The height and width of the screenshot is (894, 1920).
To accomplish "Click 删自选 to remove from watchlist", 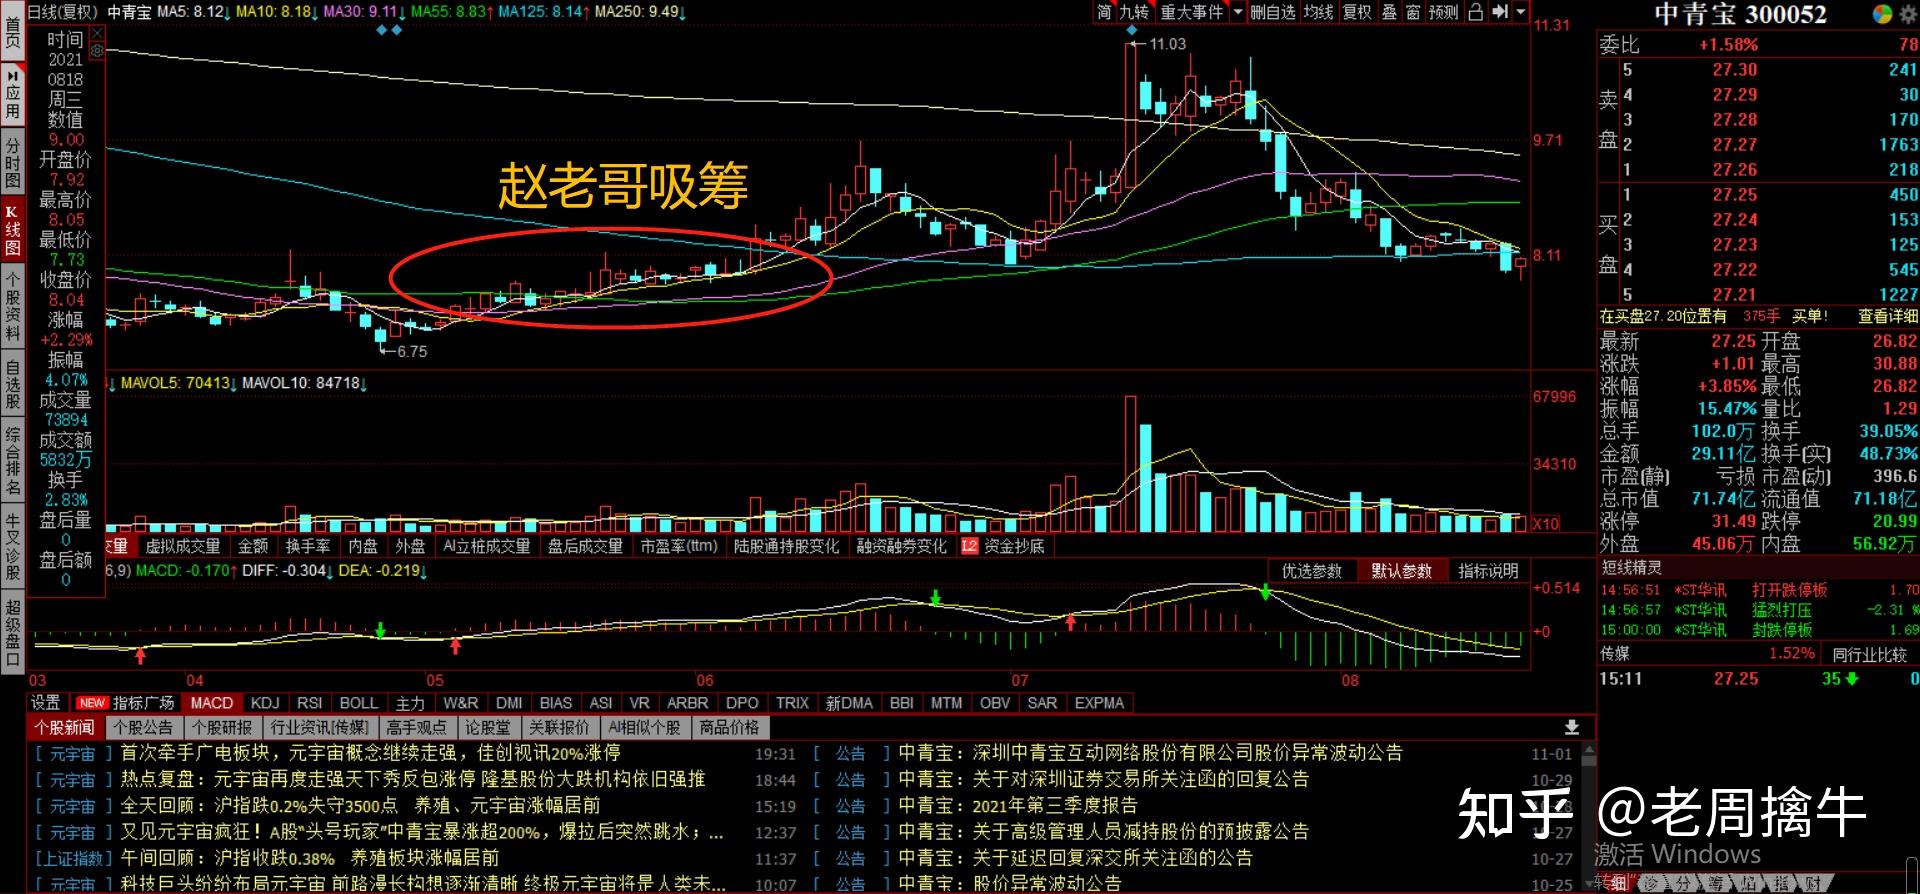I will click(x=1273, y=12).
